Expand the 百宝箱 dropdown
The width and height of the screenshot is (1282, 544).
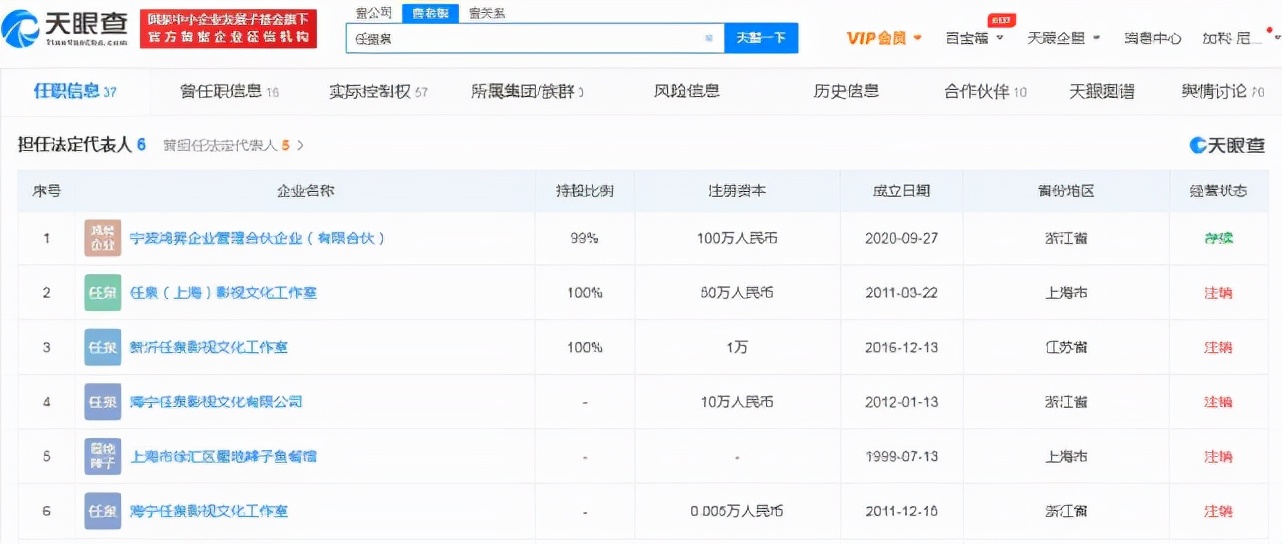coord(975,38)
